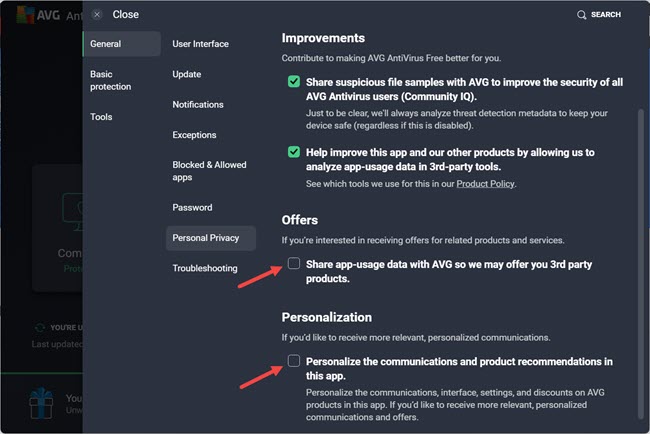
Task: Open the Tools settings category
Action: (x=101, y=117)
